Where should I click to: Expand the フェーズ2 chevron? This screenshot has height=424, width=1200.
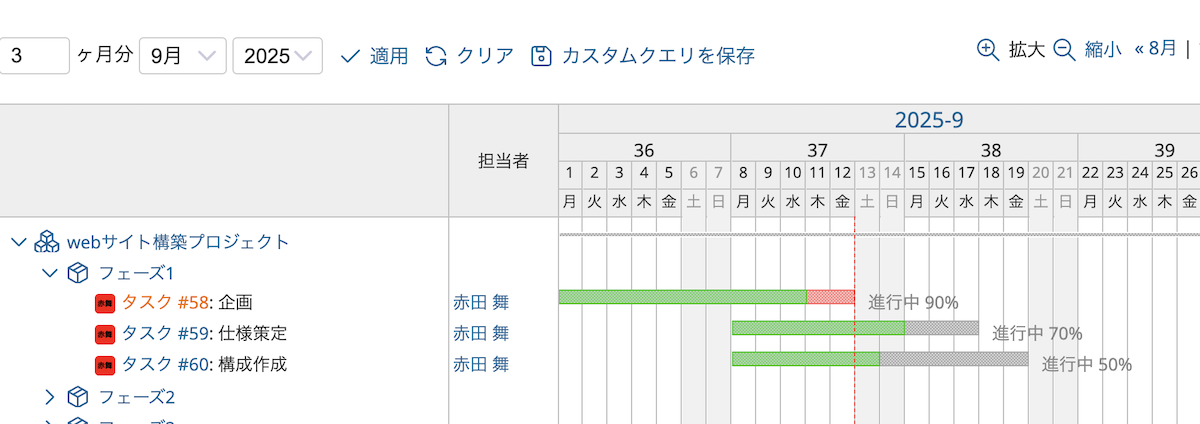pyautogui.click(x=50, y=397)
